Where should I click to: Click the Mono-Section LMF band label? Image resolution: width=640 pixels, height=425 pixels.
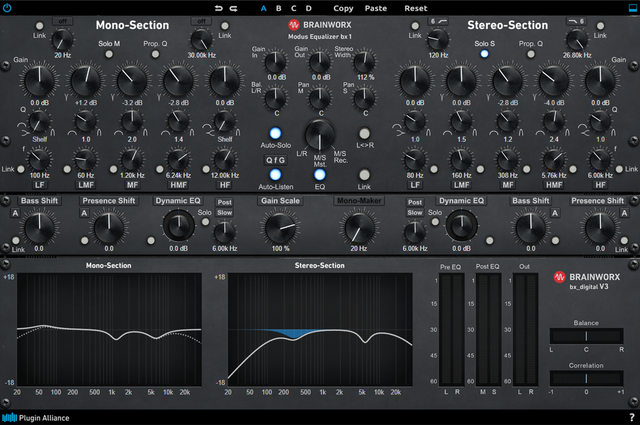pyautogui.click(x=86, y=185)
